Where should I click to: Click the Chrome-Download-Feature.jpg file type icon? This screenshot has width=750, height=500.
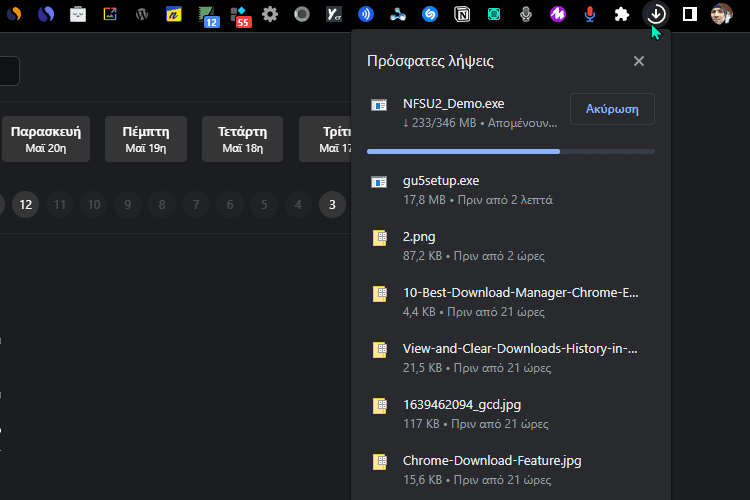(380, 462)
